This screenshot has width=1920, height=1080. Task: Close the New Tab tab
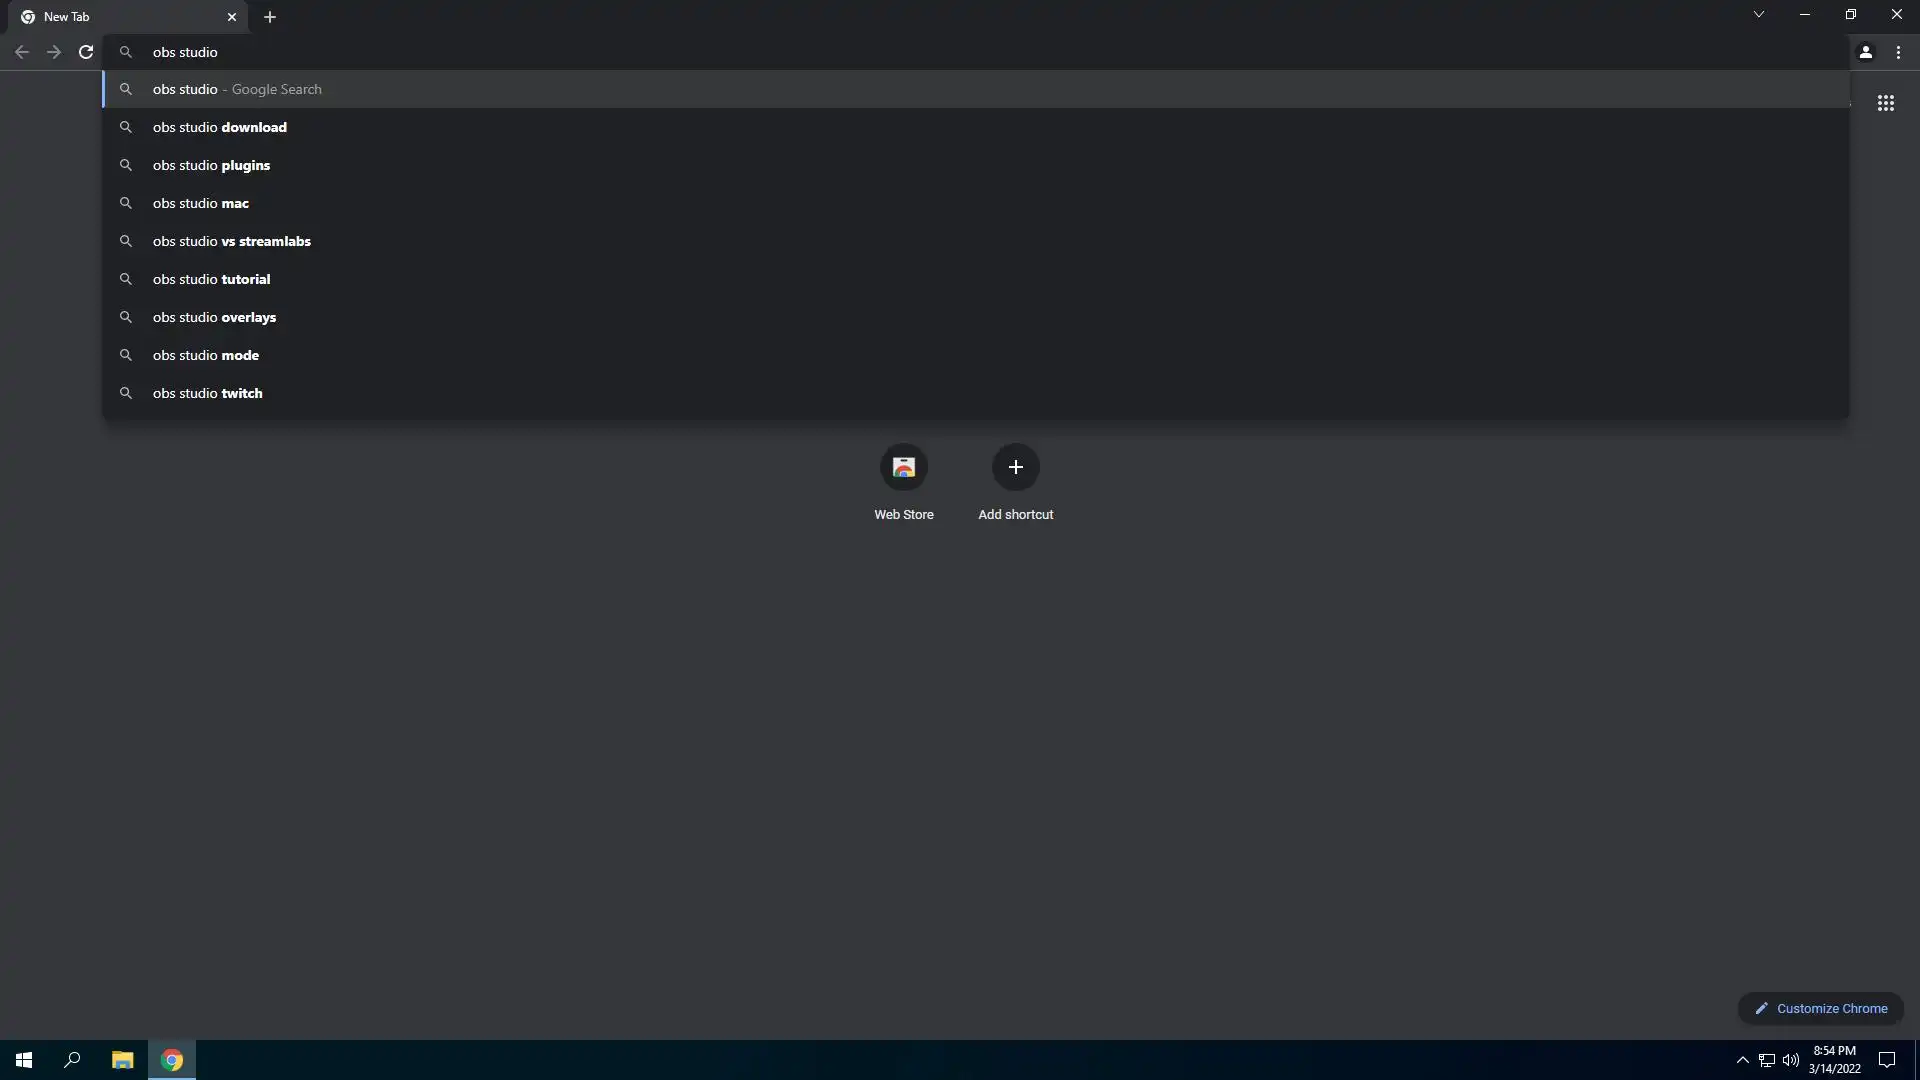point(232,17)
